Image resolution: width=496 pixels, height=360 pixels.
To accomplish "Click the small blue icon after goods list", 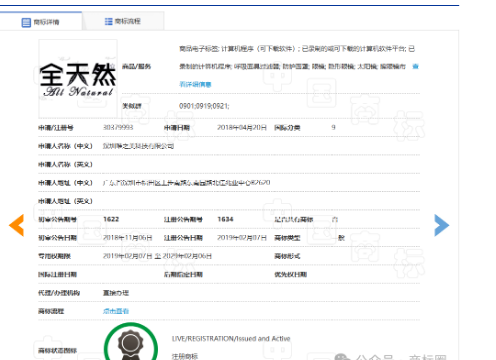I will (415, 66).
